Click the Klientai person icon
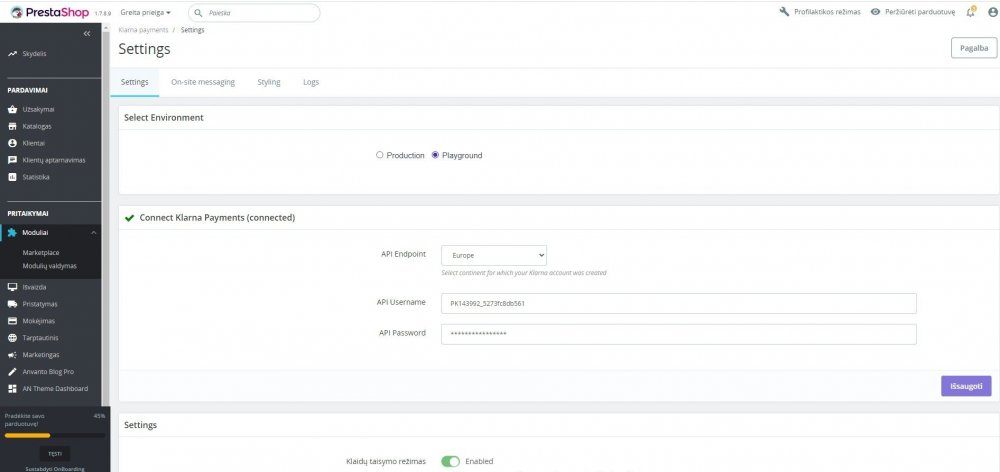 [x=12, y=144]
